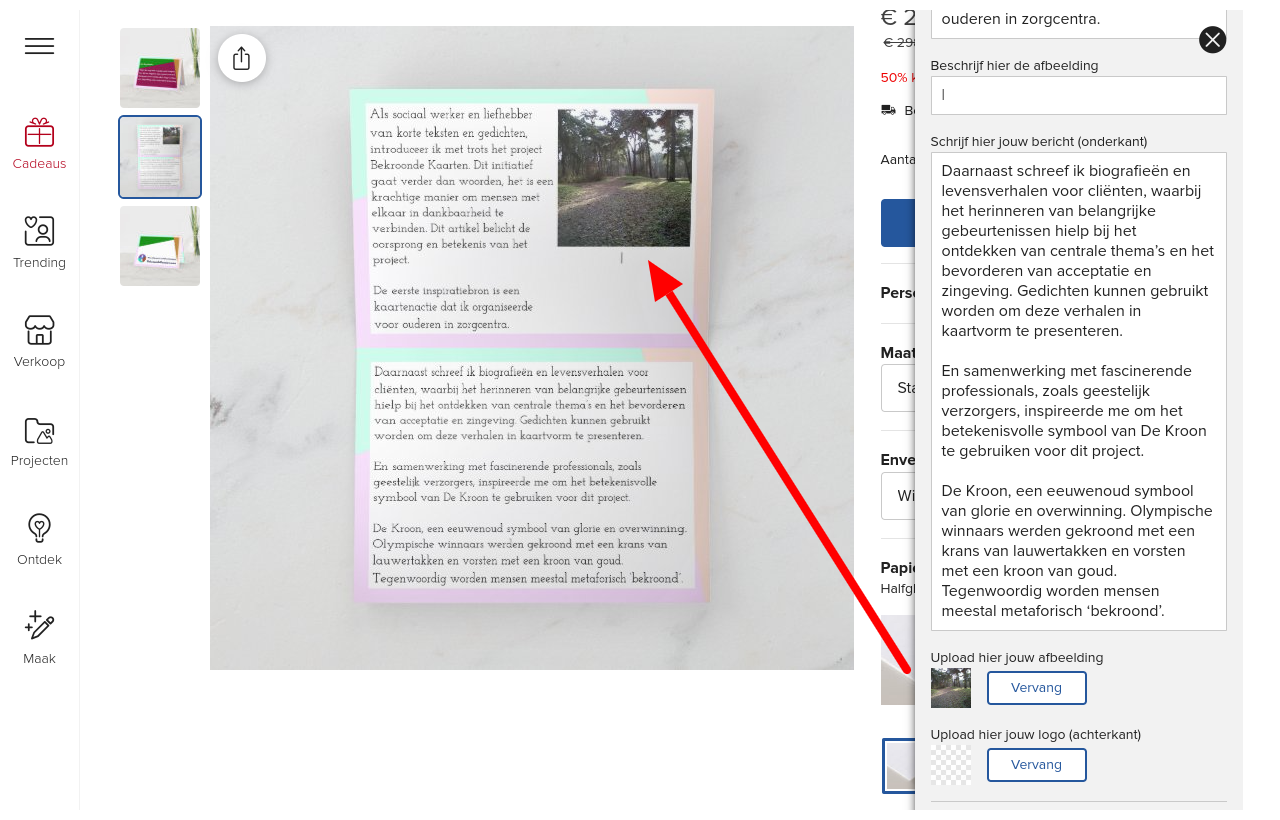Click Vervang for the achterkant logo
1280x820 pixels.
[1036, 765]
